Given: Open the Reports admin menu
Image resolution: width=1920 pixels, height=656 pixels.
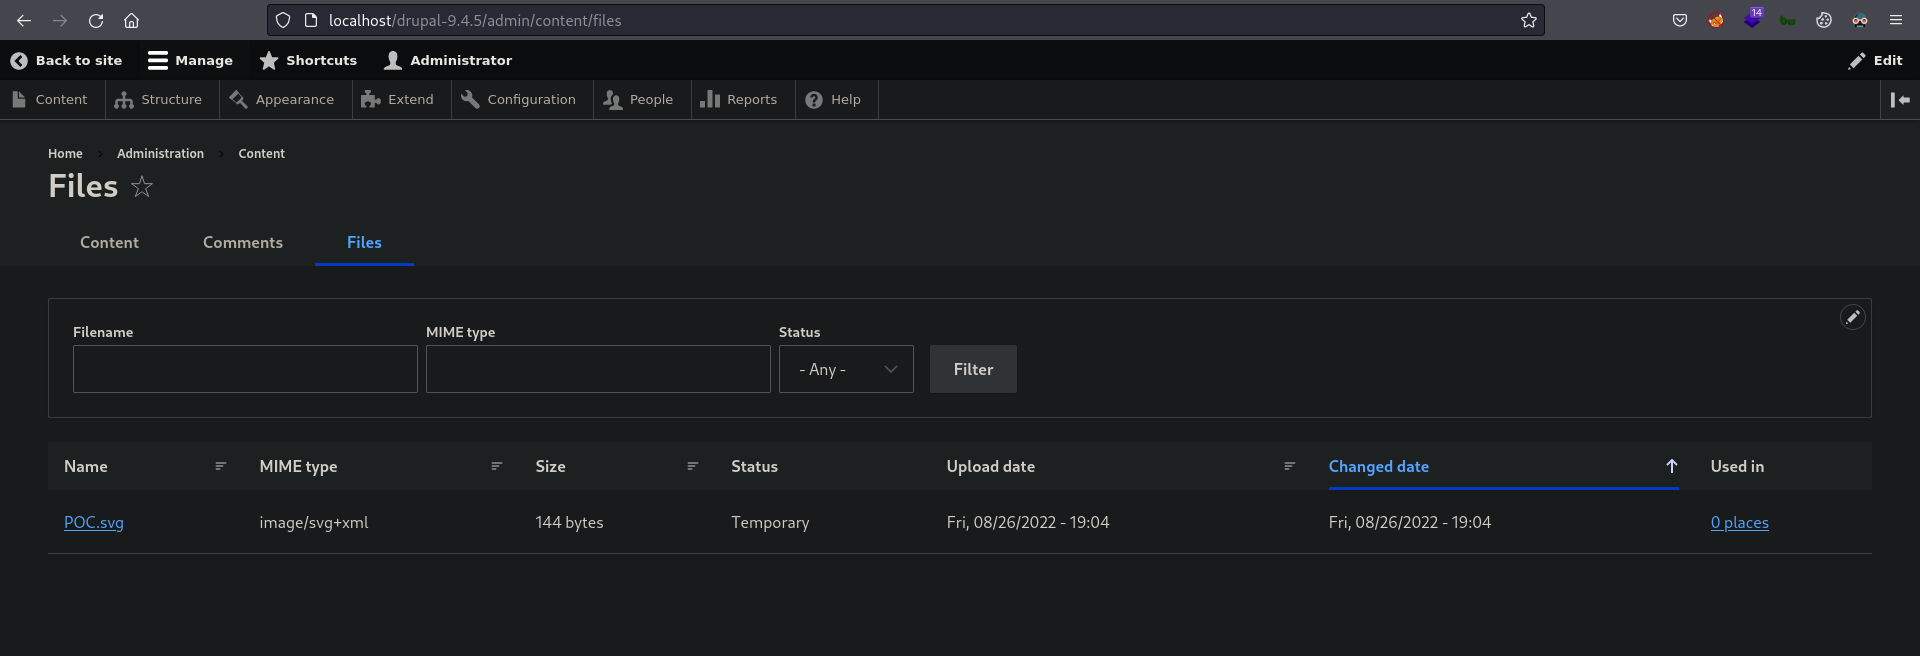Looking at the screenshot, I should [739, 100].
